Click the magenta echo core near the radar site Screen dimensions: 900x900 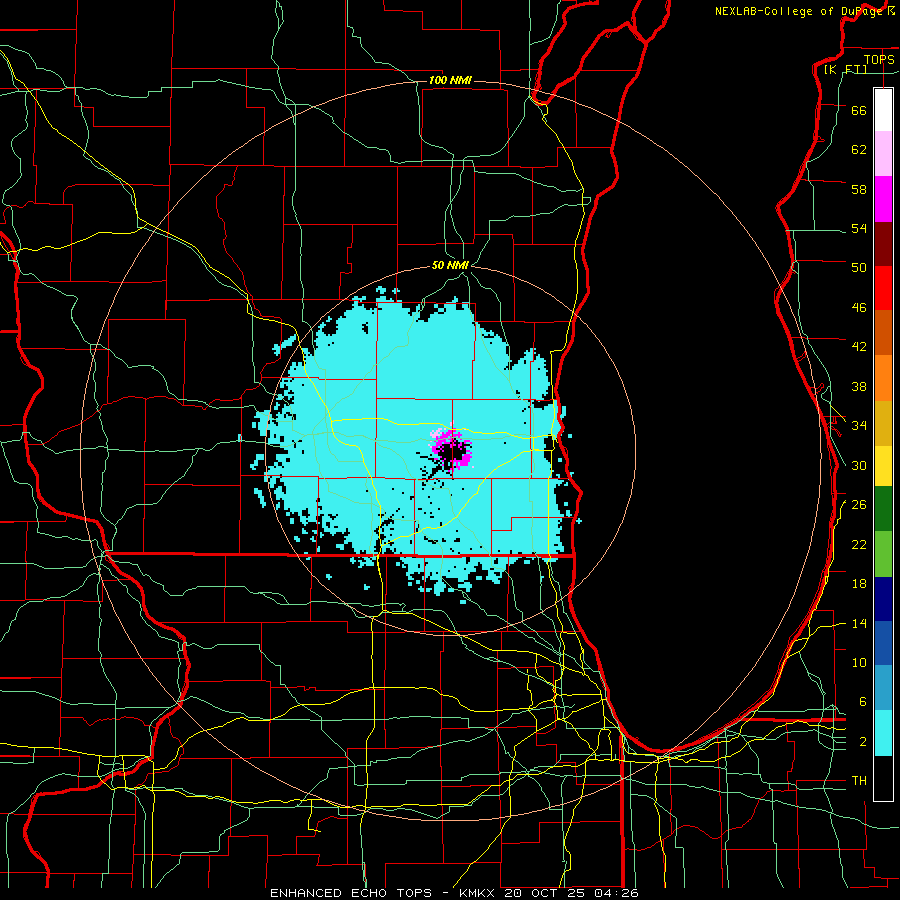pos(452,449)
